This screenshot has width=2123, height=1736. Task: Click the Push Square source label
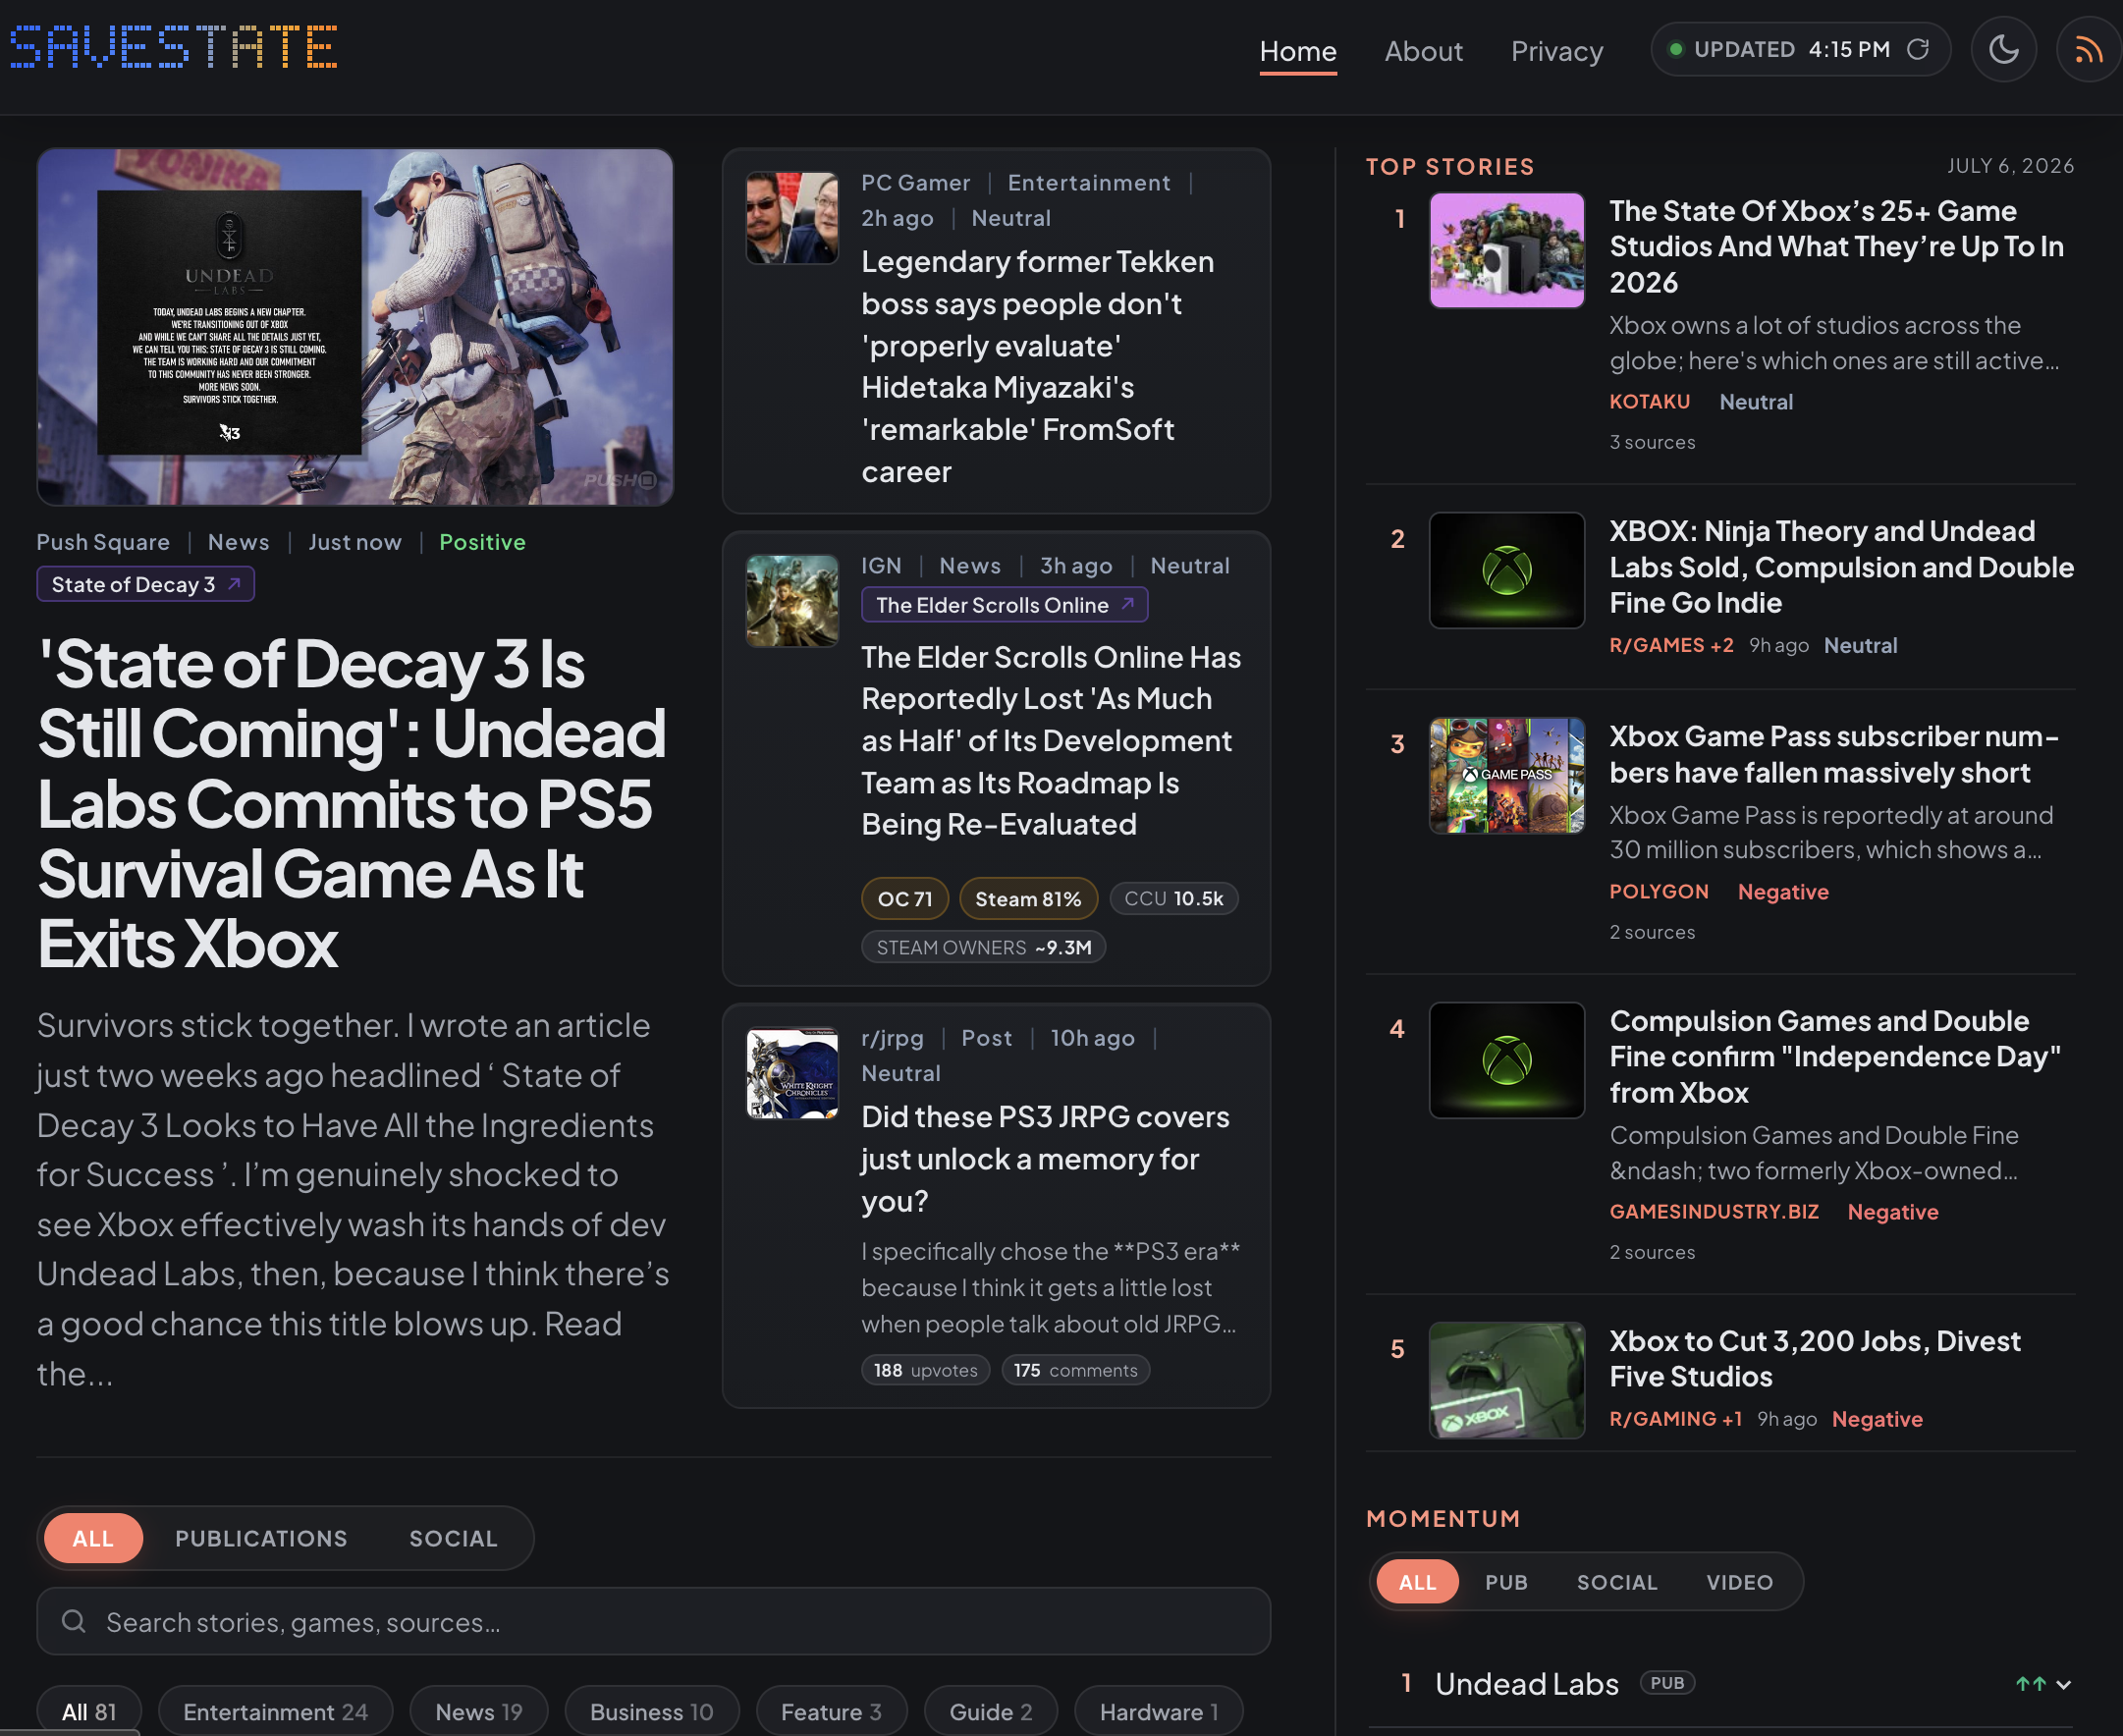(x=103, y=541)
